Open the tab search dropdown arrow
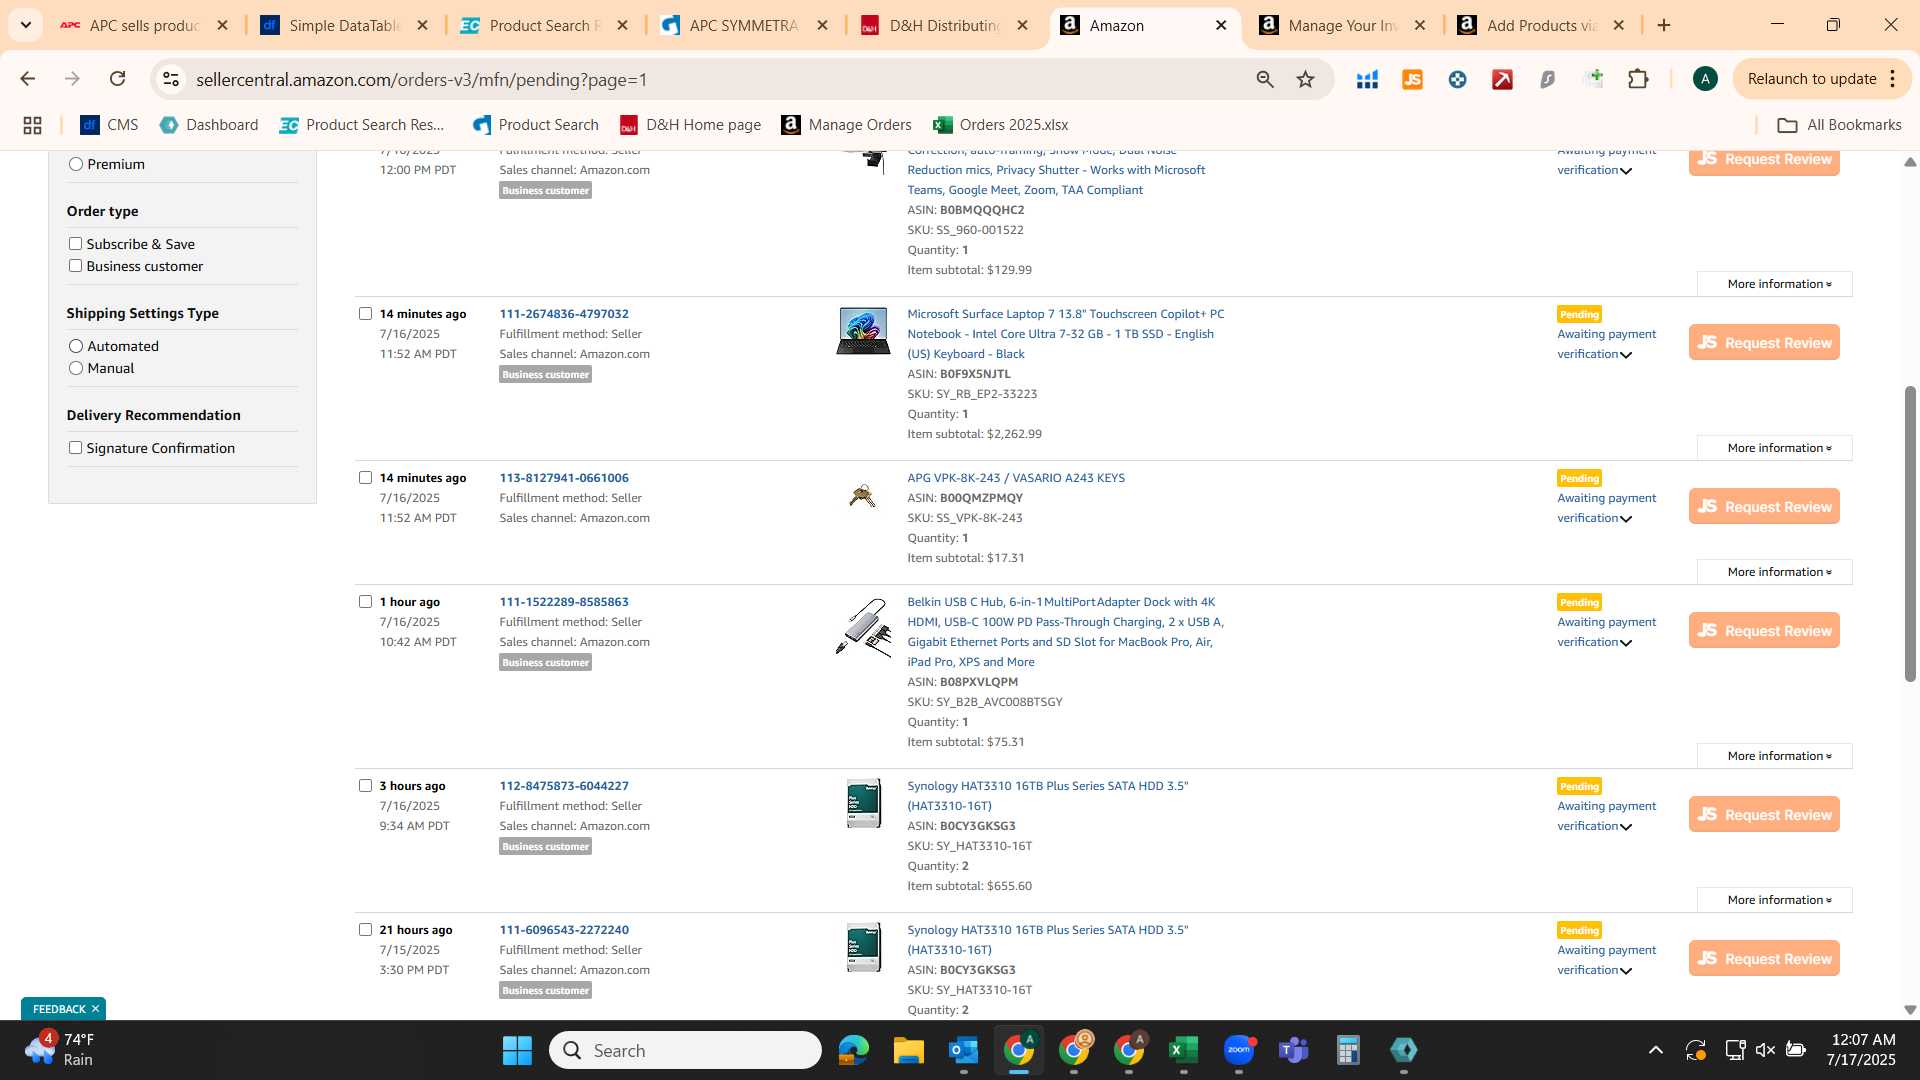1920x1080 pixels. (x=26, y=25)
